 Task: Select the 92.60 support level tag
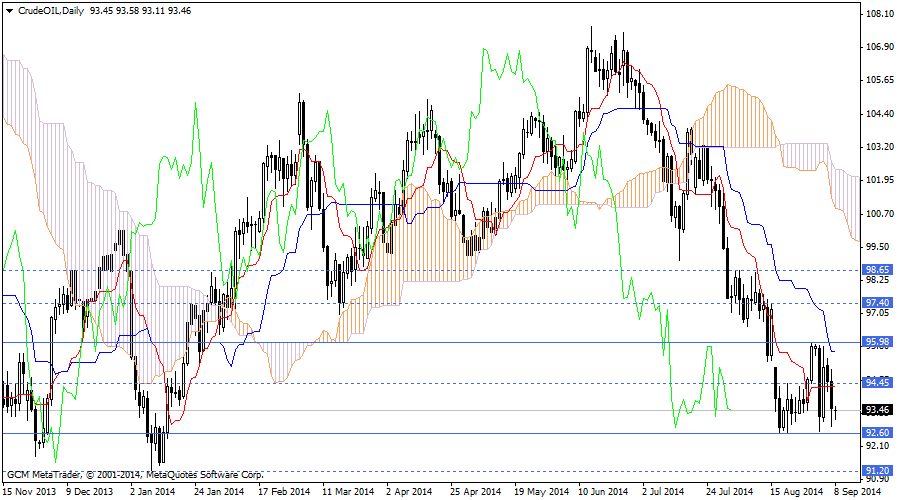tap(877, 432)
